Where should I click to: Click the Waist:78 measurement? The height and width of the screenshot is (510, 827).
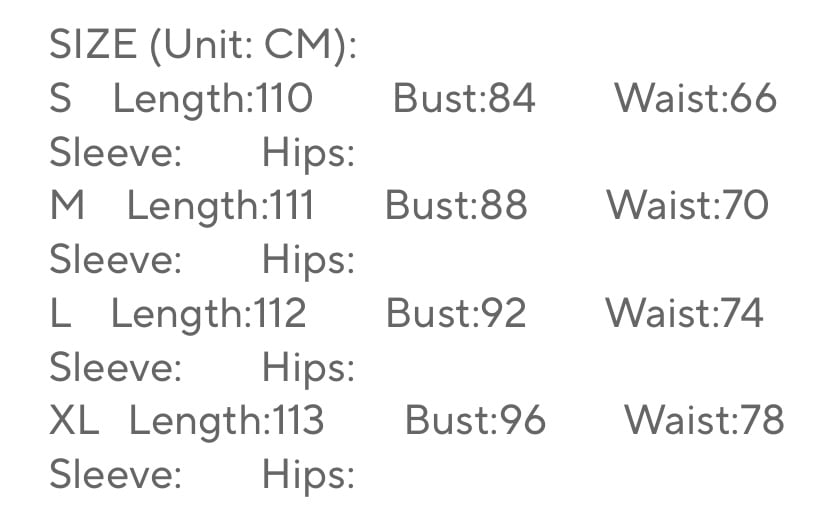pyautogui.click(x=704, y=421)
